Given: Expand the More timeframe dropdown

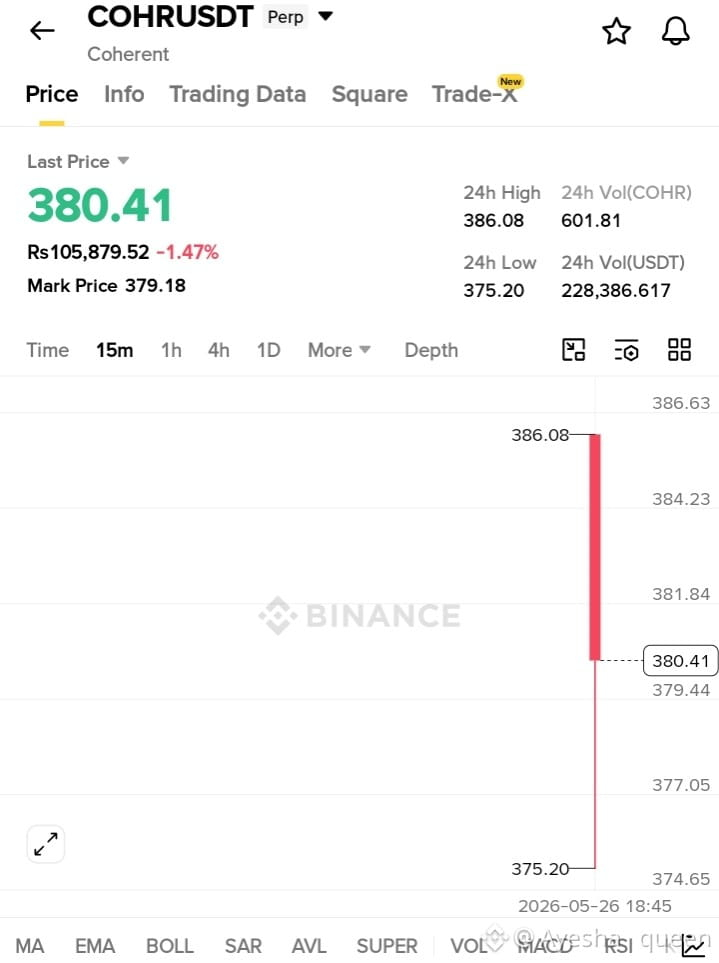Looking at the screenshot, I should (x=339, y=350).
